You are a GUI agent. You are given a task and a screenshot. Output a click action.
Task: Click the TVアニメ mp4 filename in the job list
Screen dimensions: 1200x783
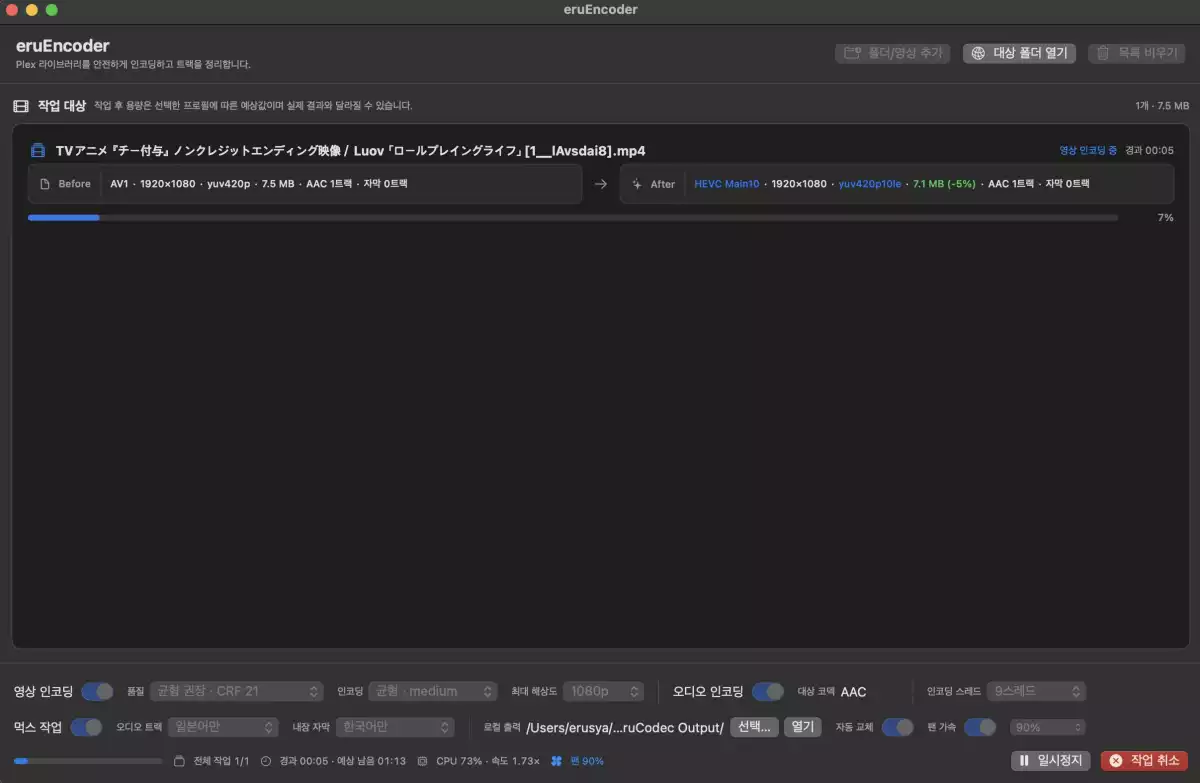pos(351,151)
